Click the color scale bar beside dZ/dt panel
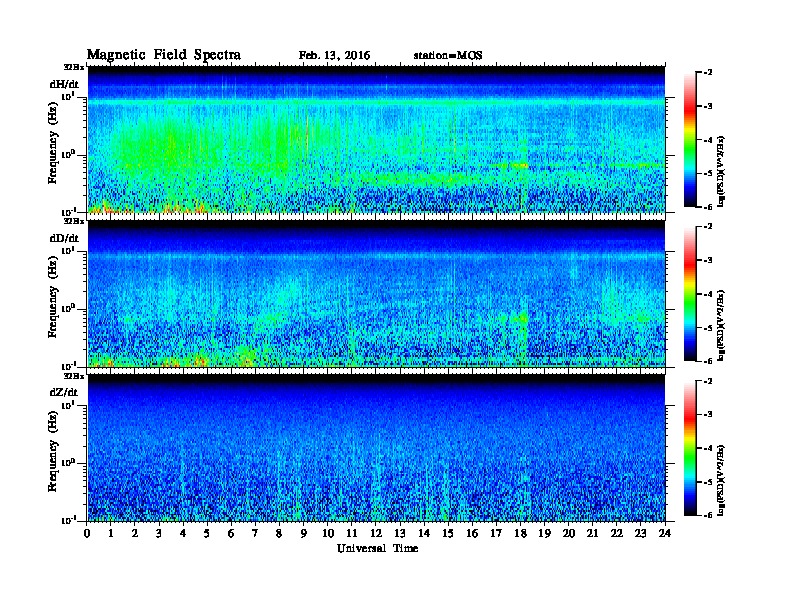792x612 pixels. coord(690,448)
